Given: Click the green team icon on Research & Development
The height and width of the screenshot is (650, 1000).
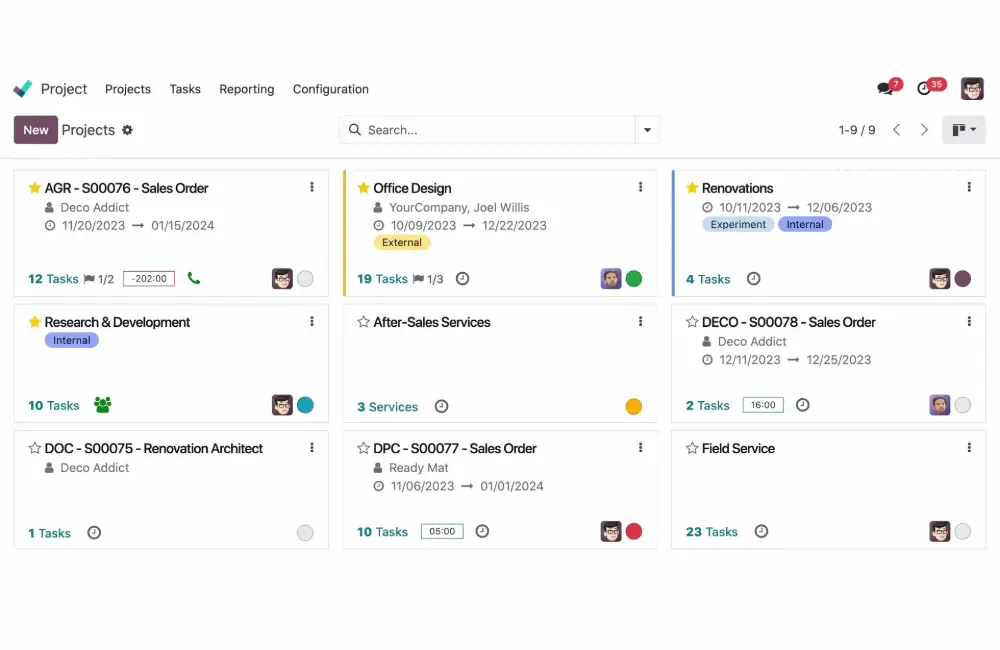Looking at the screenshot, I should [x=102, y=405].
